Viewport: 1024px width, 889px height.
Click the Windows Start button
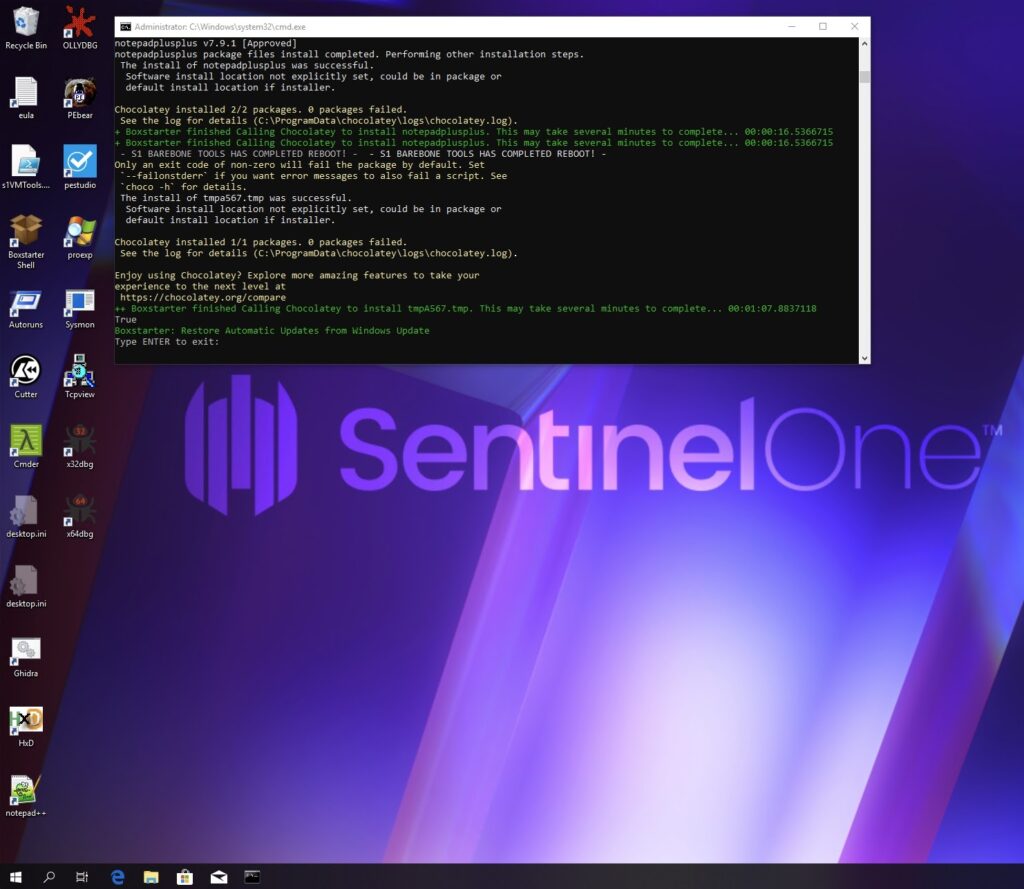(x=16, y=877)
